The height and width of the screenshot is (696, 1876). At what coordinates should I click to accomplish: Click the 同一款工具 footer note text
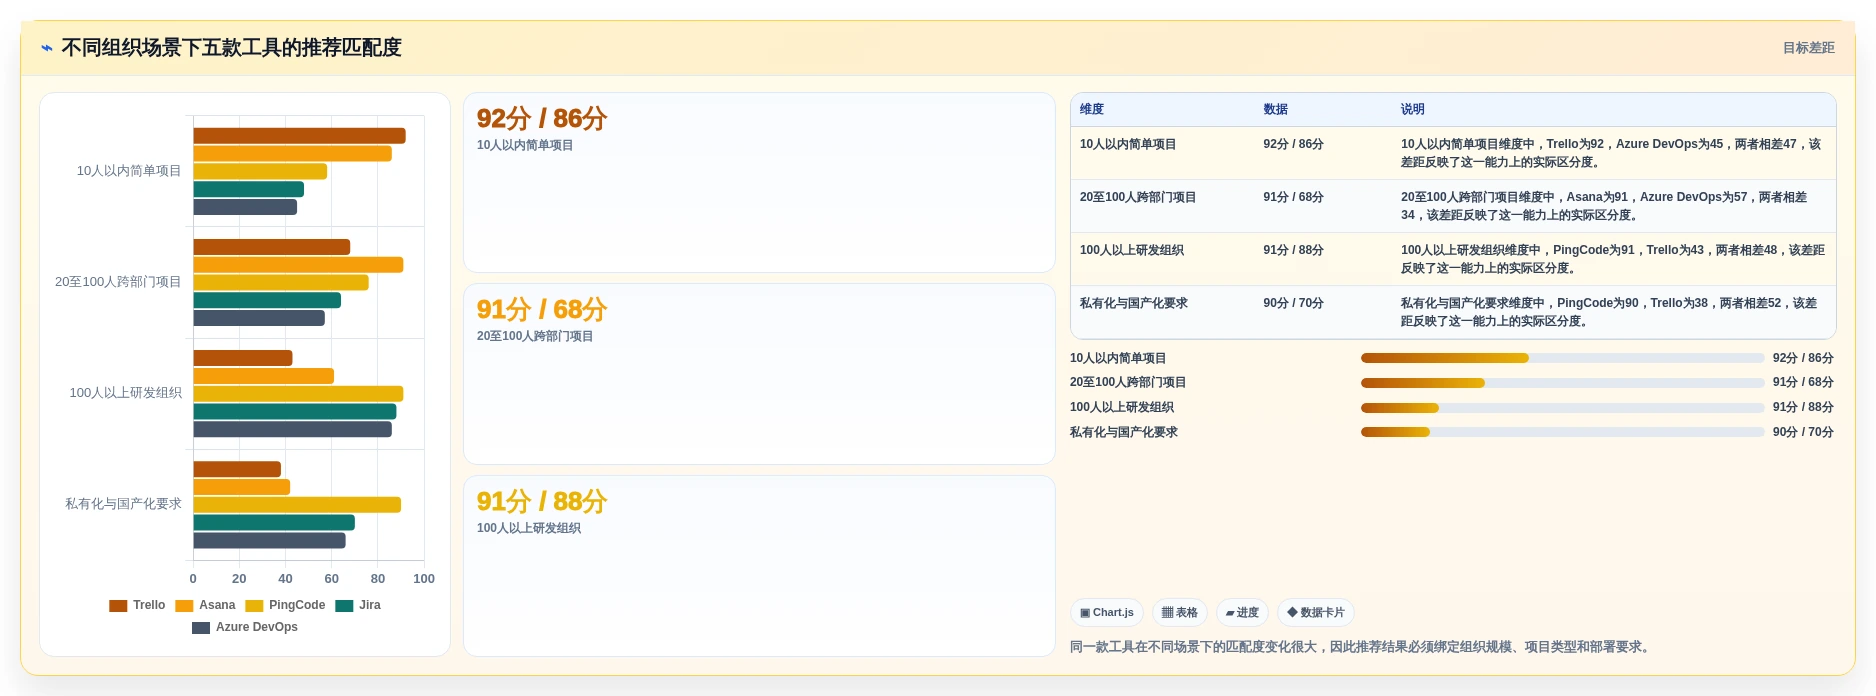(x=1360, y=647)
